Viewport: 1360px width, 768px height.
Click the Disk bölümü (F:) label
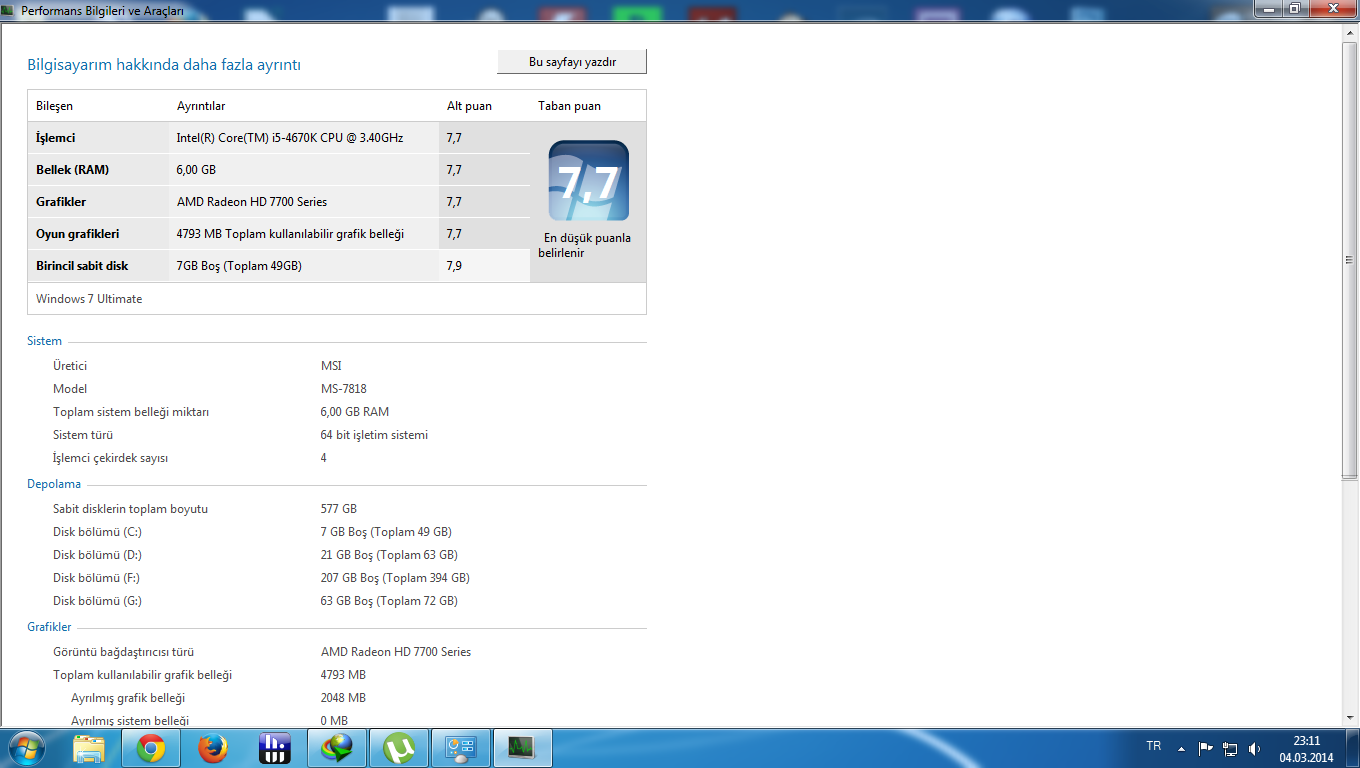click(96, 578)
